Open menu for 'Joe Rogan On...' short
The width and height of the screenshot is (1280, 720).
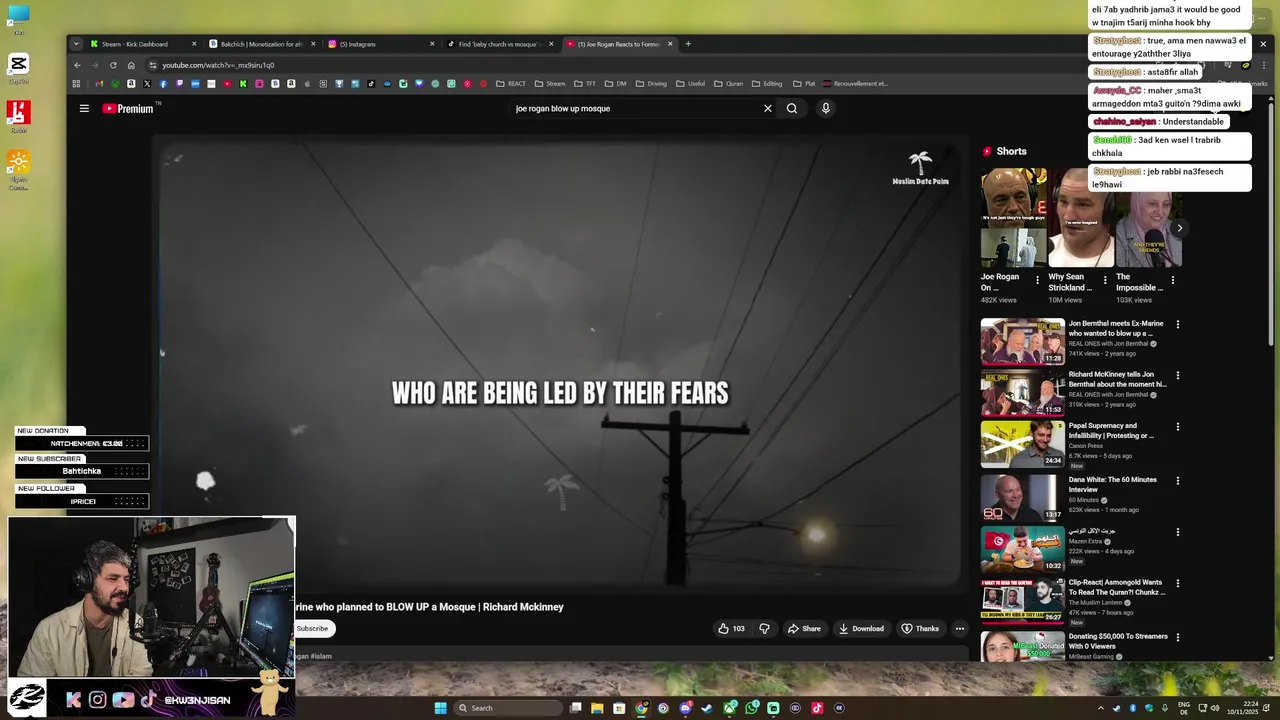(1037, 281)
